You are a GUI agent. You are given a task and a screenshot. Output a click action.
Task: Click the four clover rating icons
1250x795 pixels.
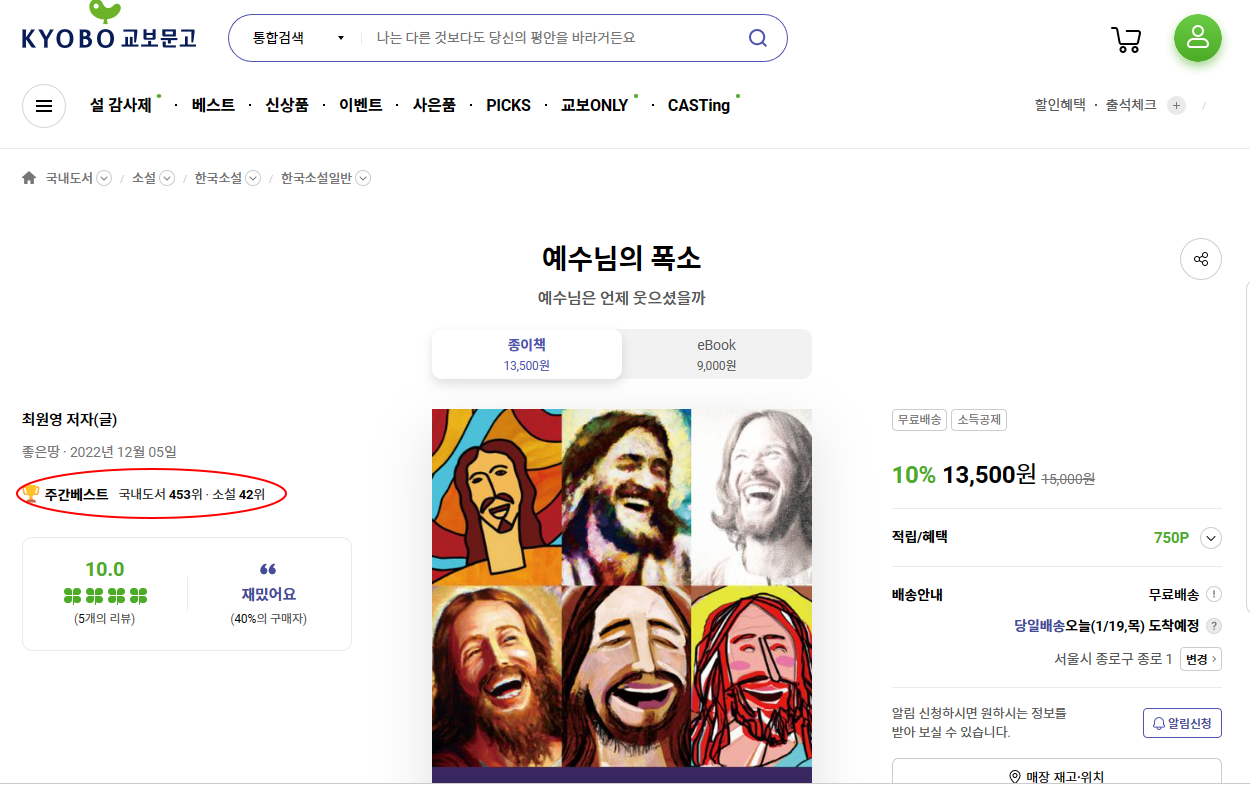105,596
